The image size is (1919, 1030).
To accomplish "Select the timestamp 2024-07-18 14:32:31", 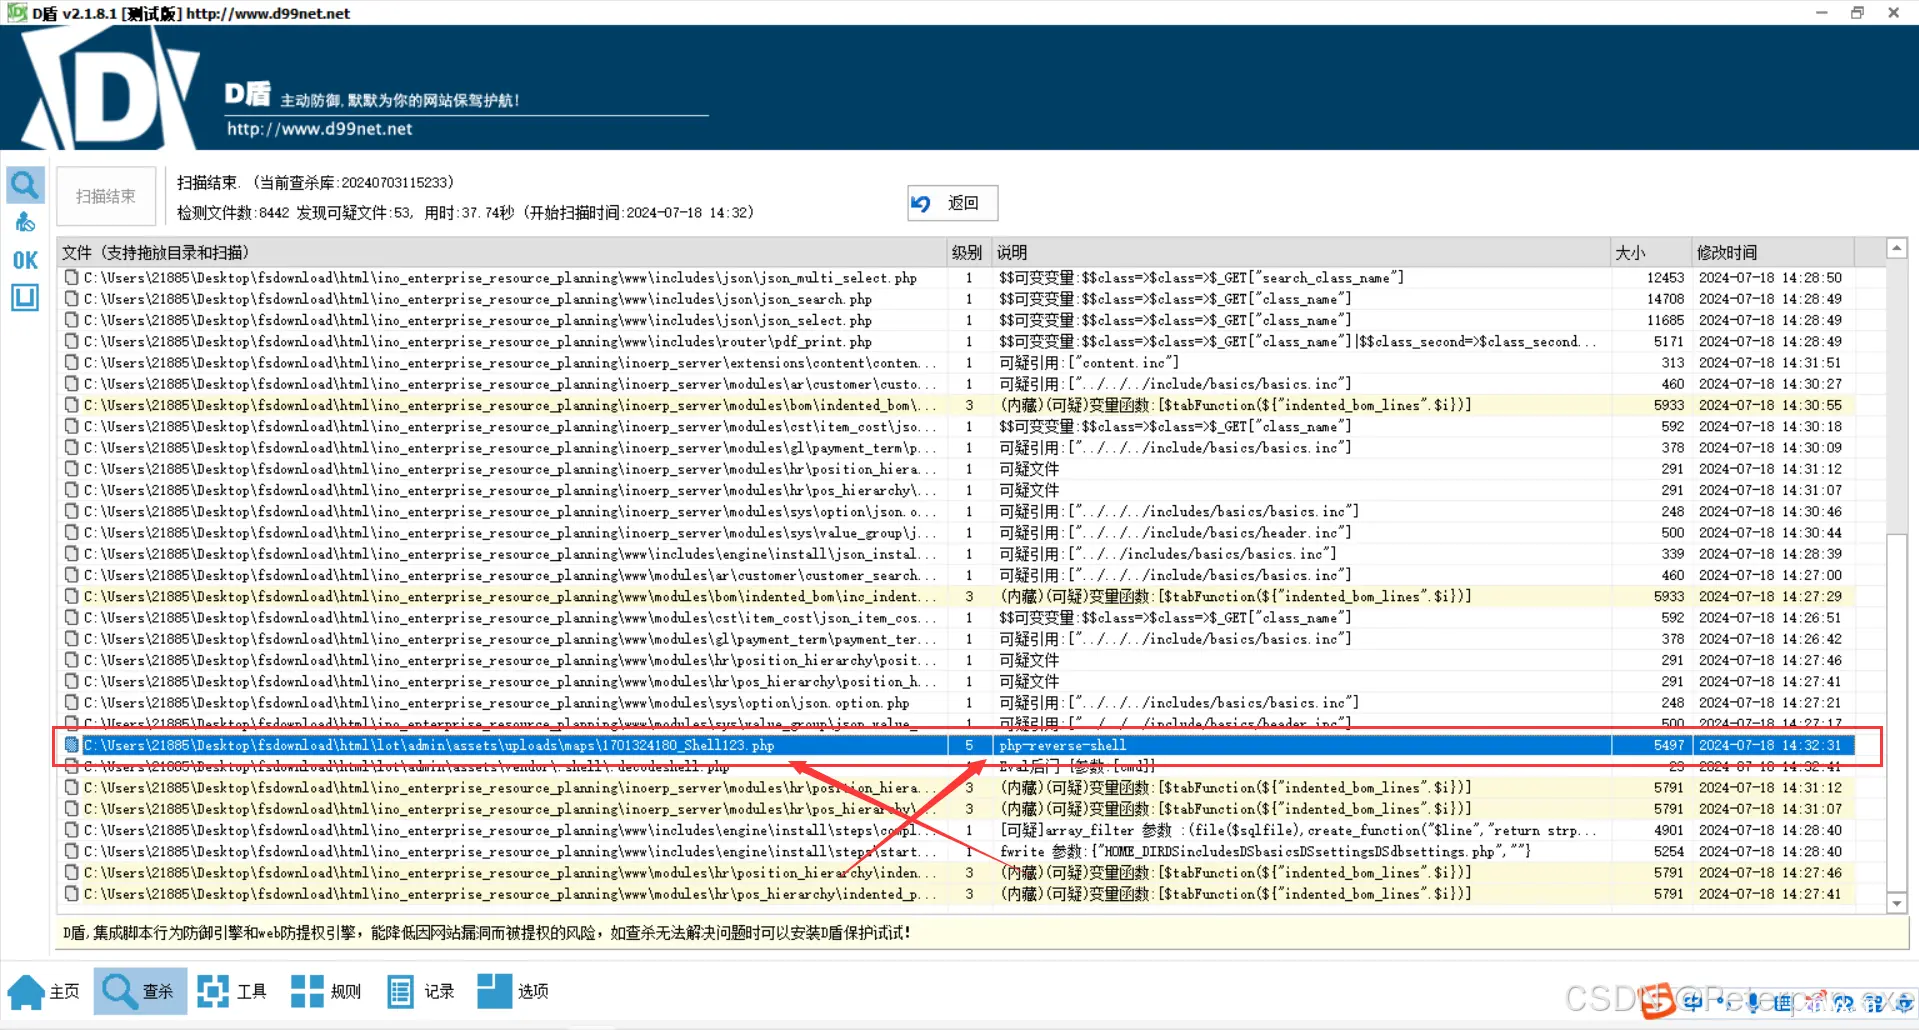I will 1769,745.
